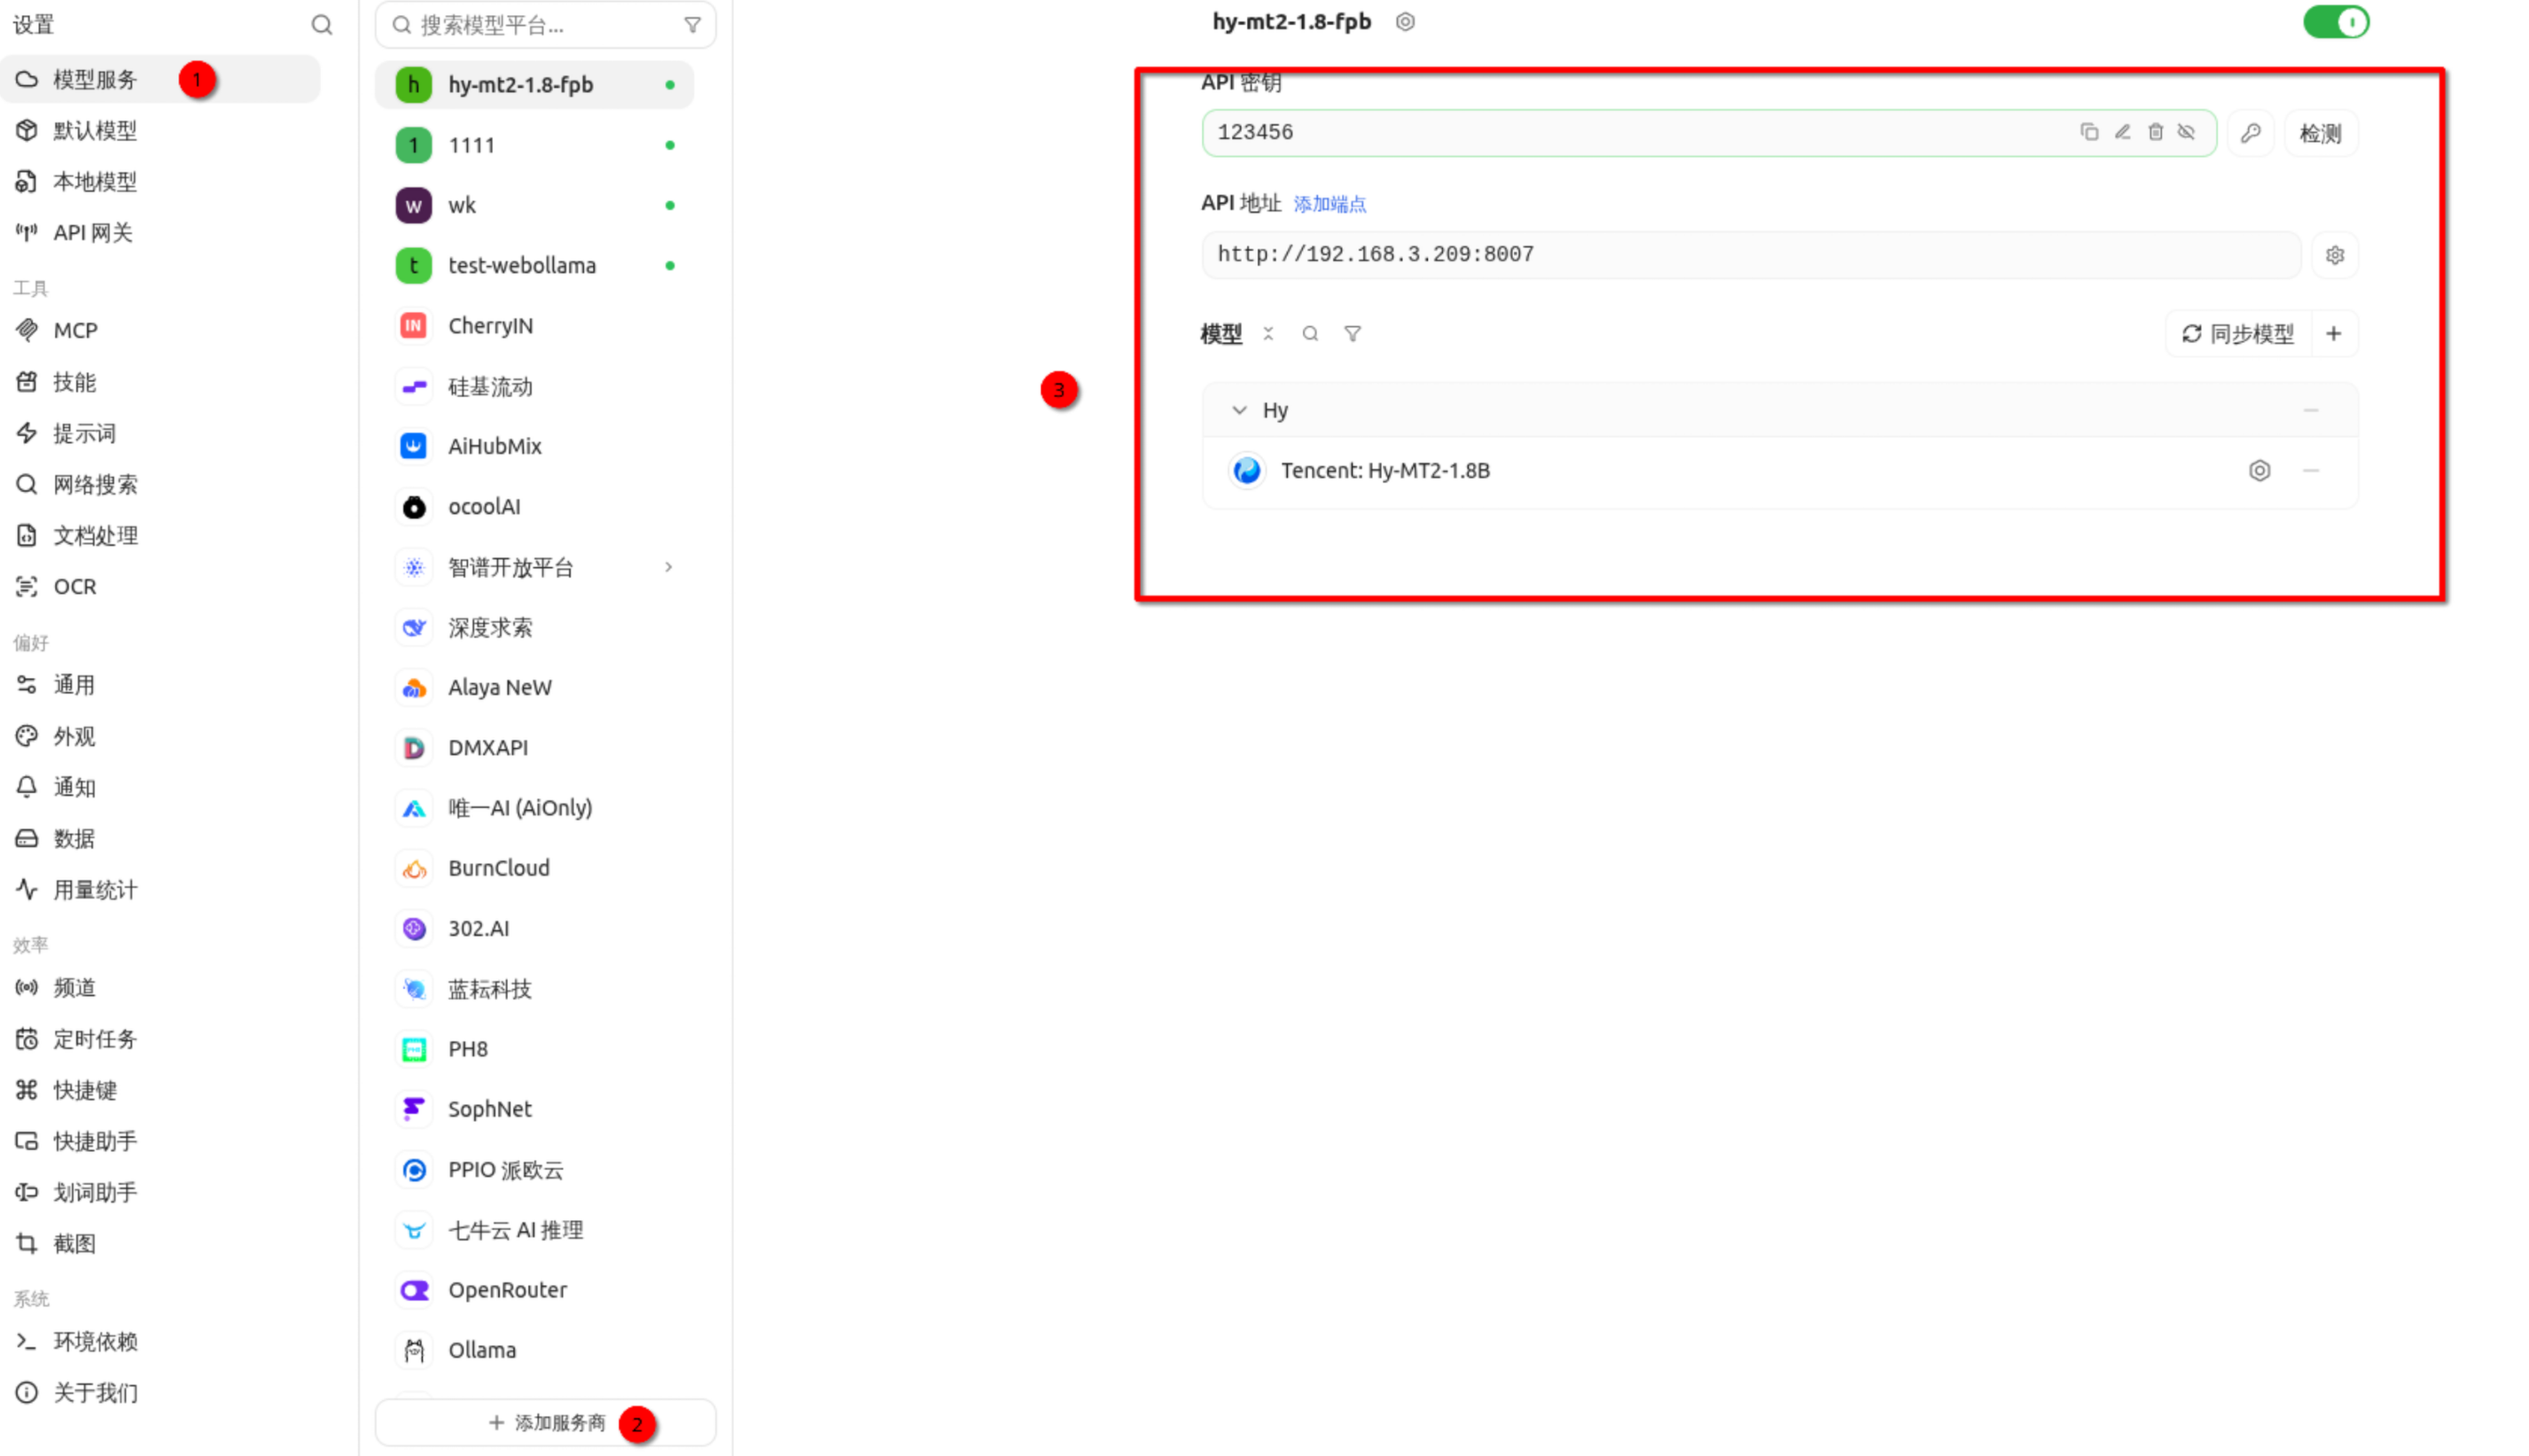This screenshot has width=2529, height=1456.
Task: Expand the 智谱开放平台 provider chevron
Action: pyautogui.click(x=669, y=567)
